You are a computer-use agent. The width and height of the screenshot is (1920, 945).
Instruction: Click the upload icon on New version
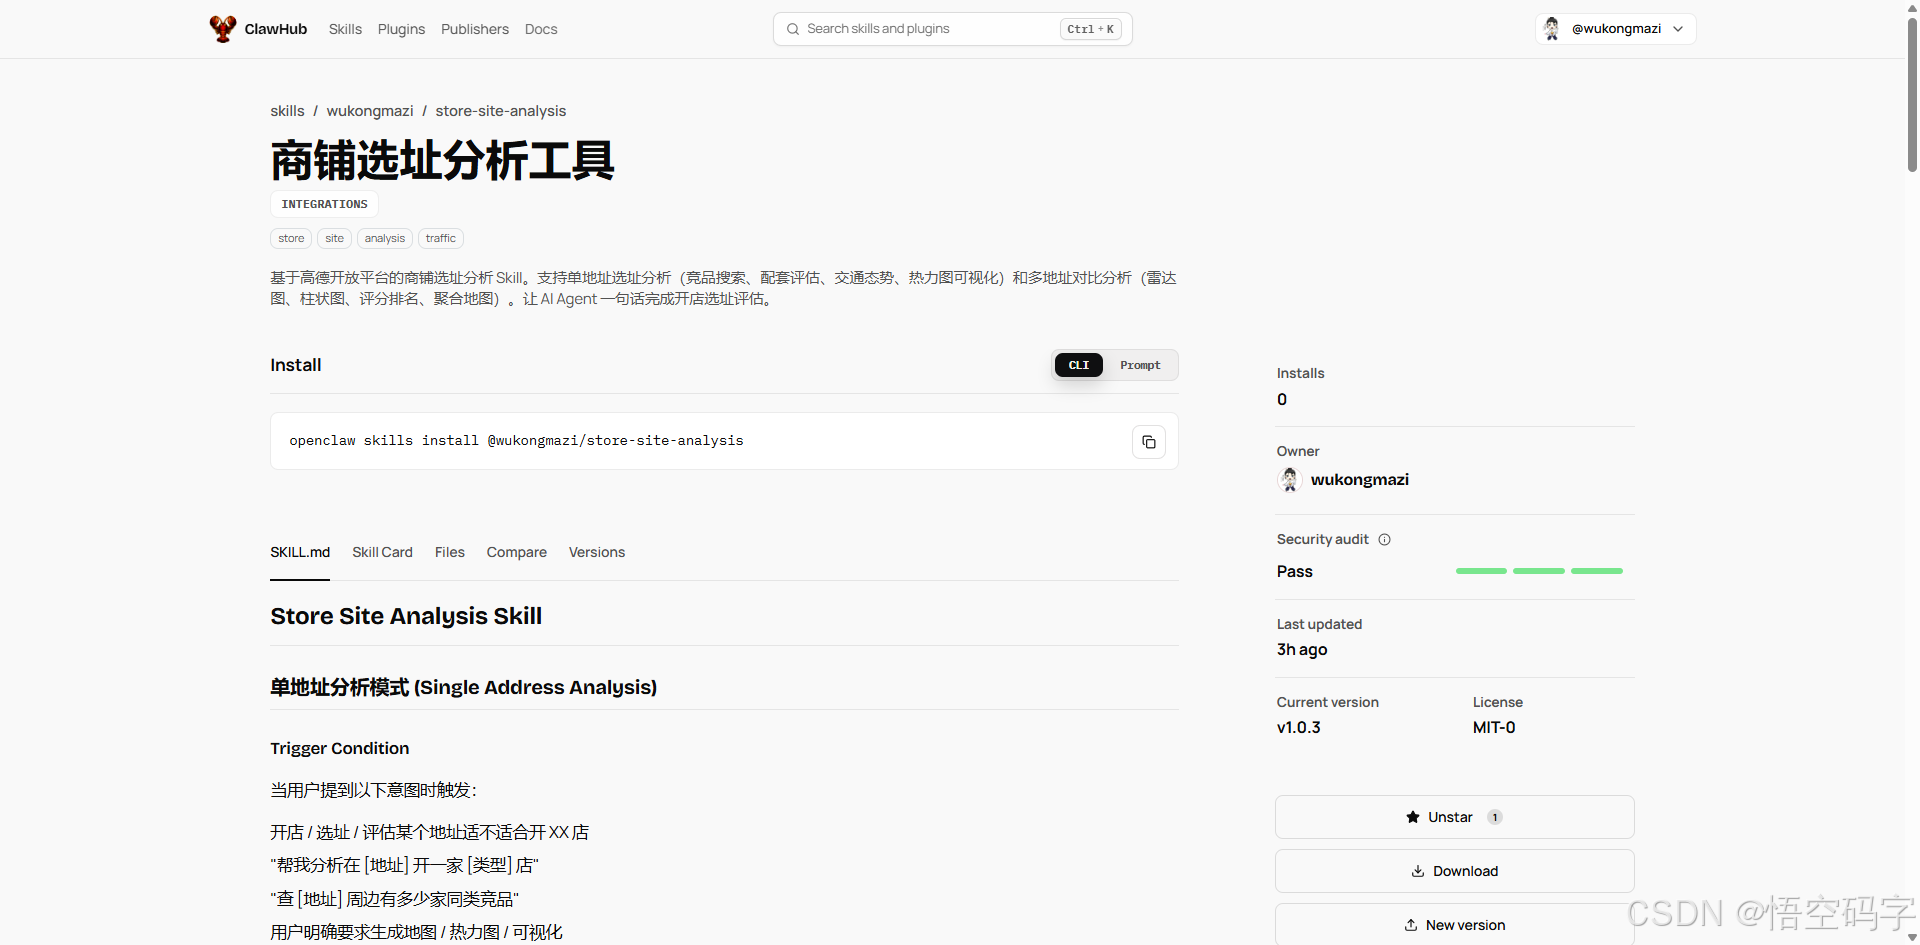pyautogui.click(x=1411, y=925)
